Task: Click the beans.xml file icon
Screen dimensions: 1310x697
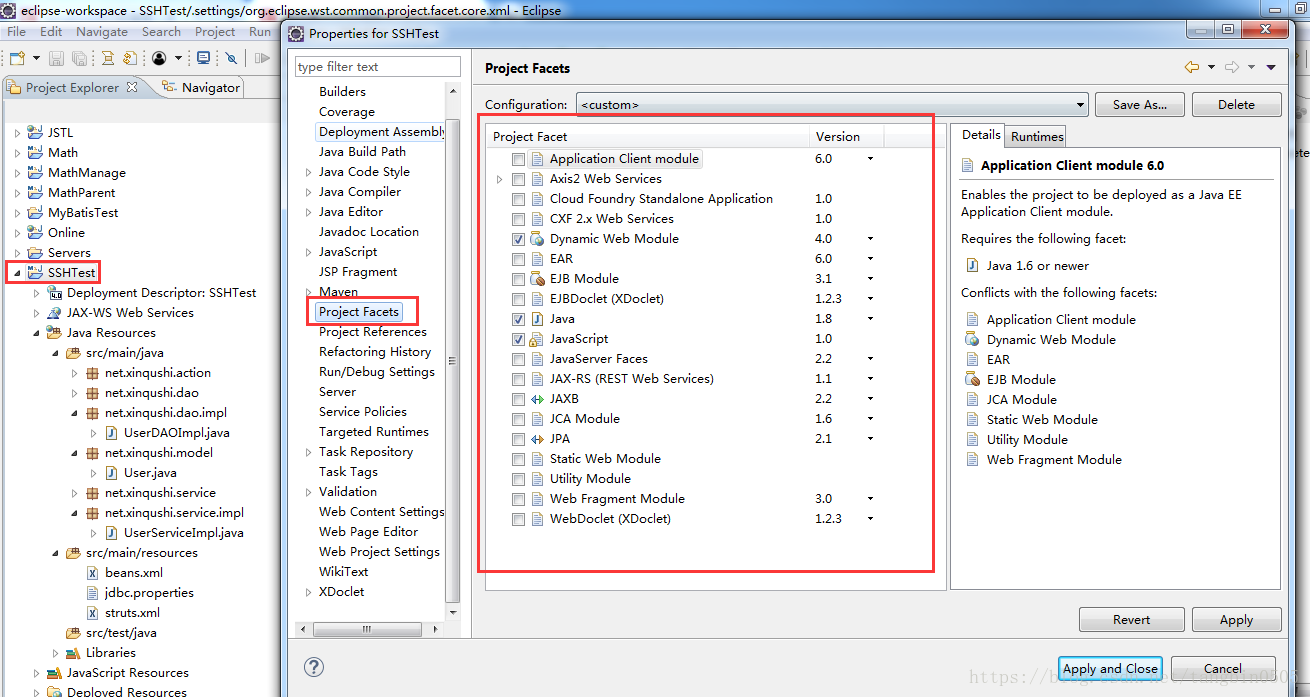Action: pos(93,572)
